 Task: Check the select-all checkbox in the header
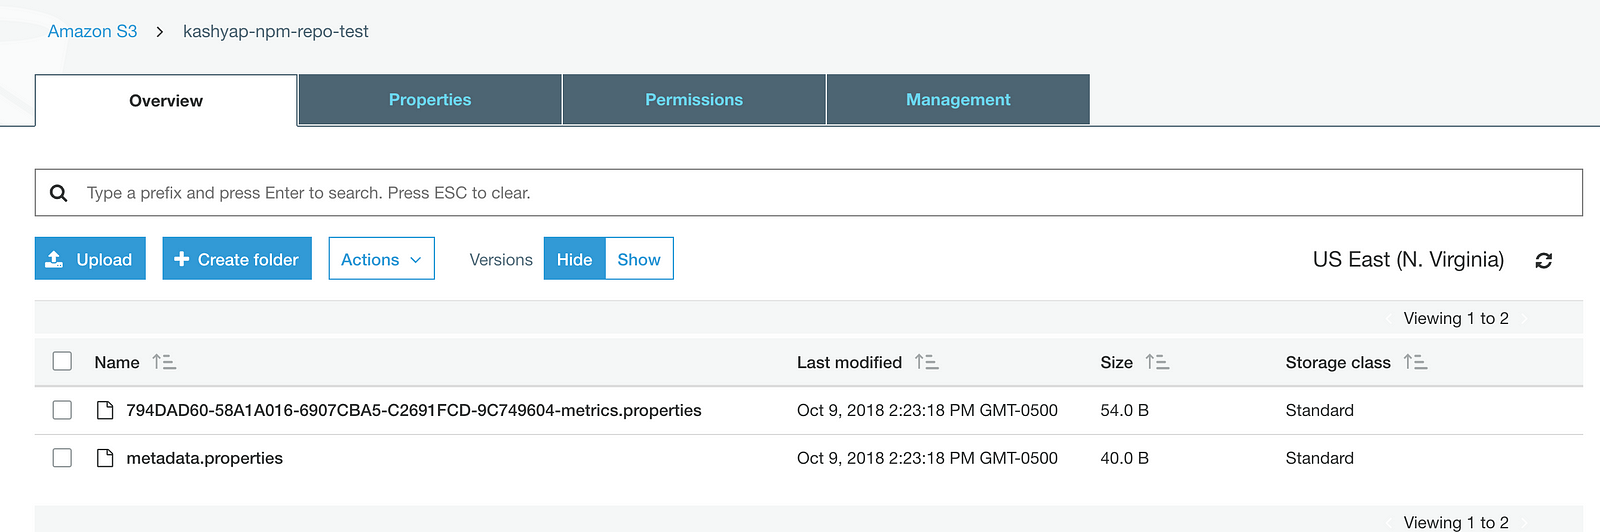pyautogui.click(x=62, y=361)
